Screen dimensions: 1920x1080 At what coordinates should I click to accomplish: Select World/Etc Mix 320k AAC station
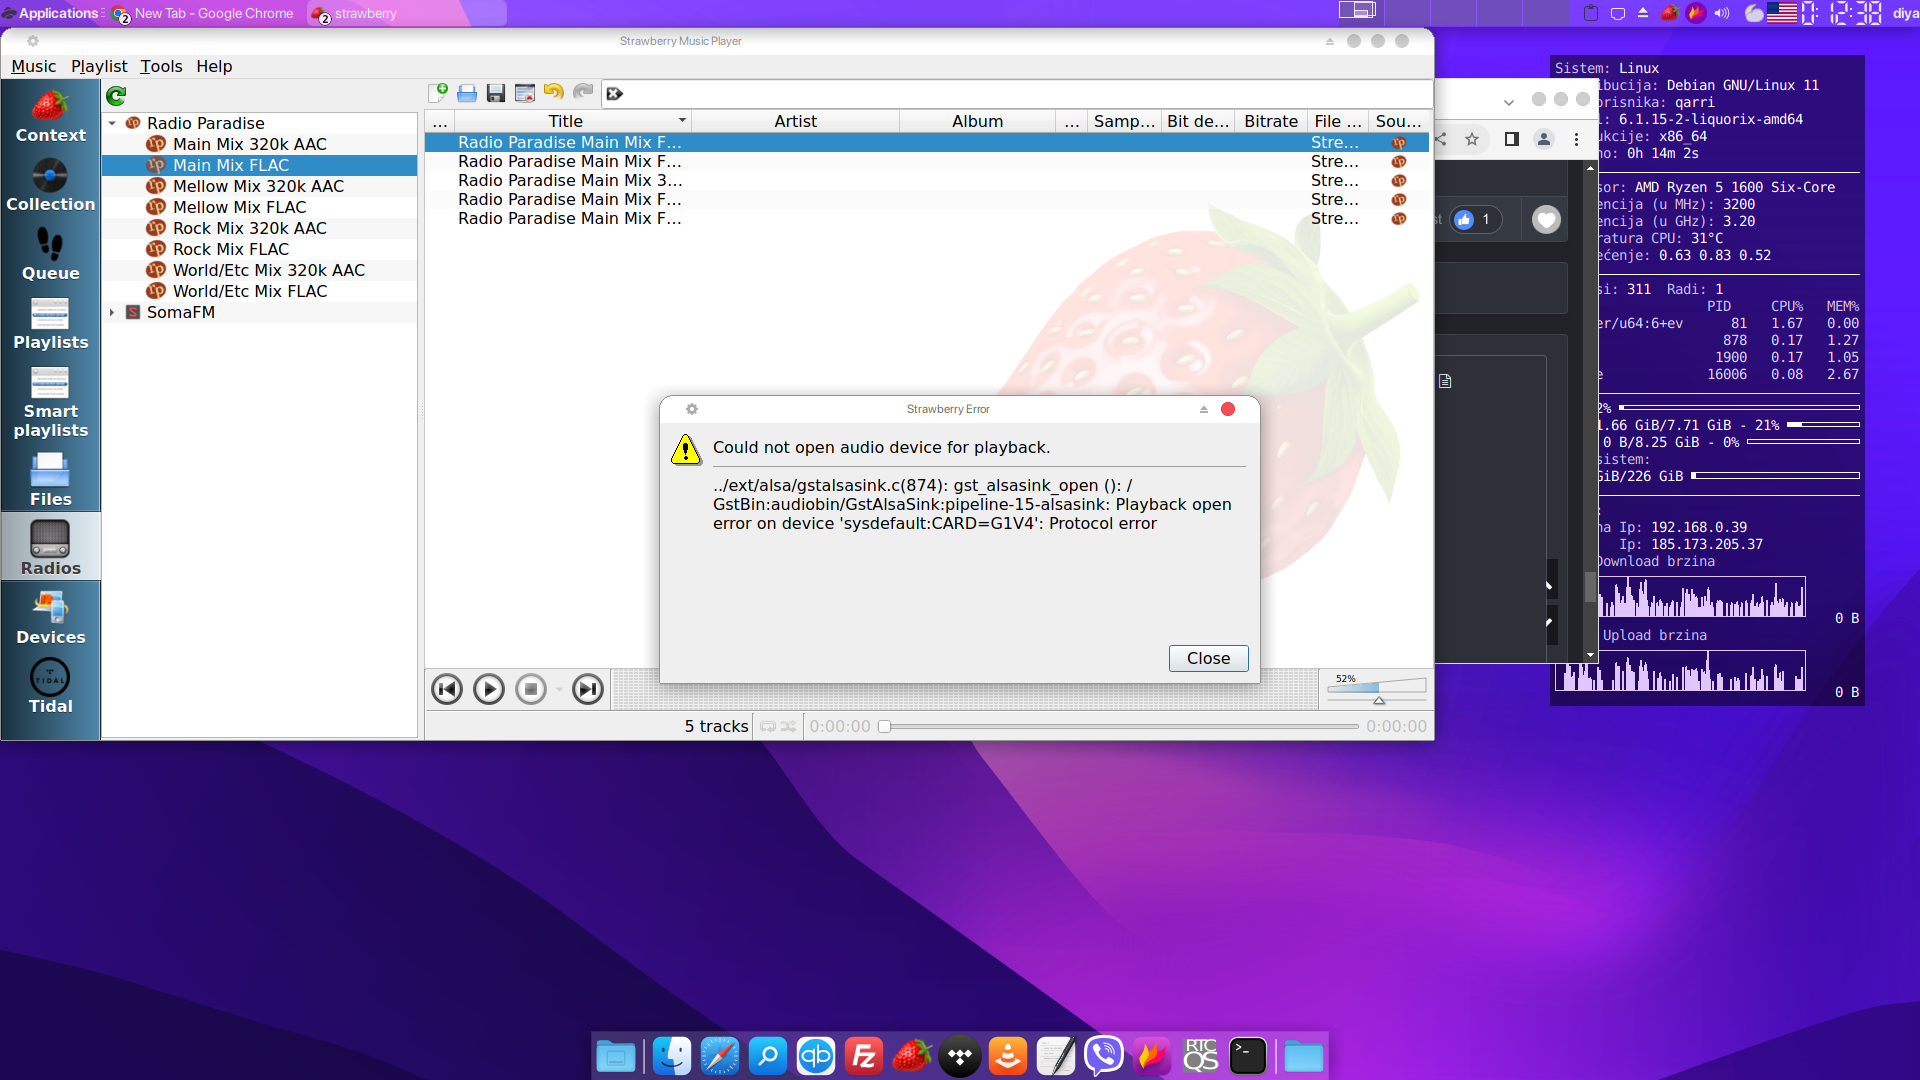tap(268, 270)
